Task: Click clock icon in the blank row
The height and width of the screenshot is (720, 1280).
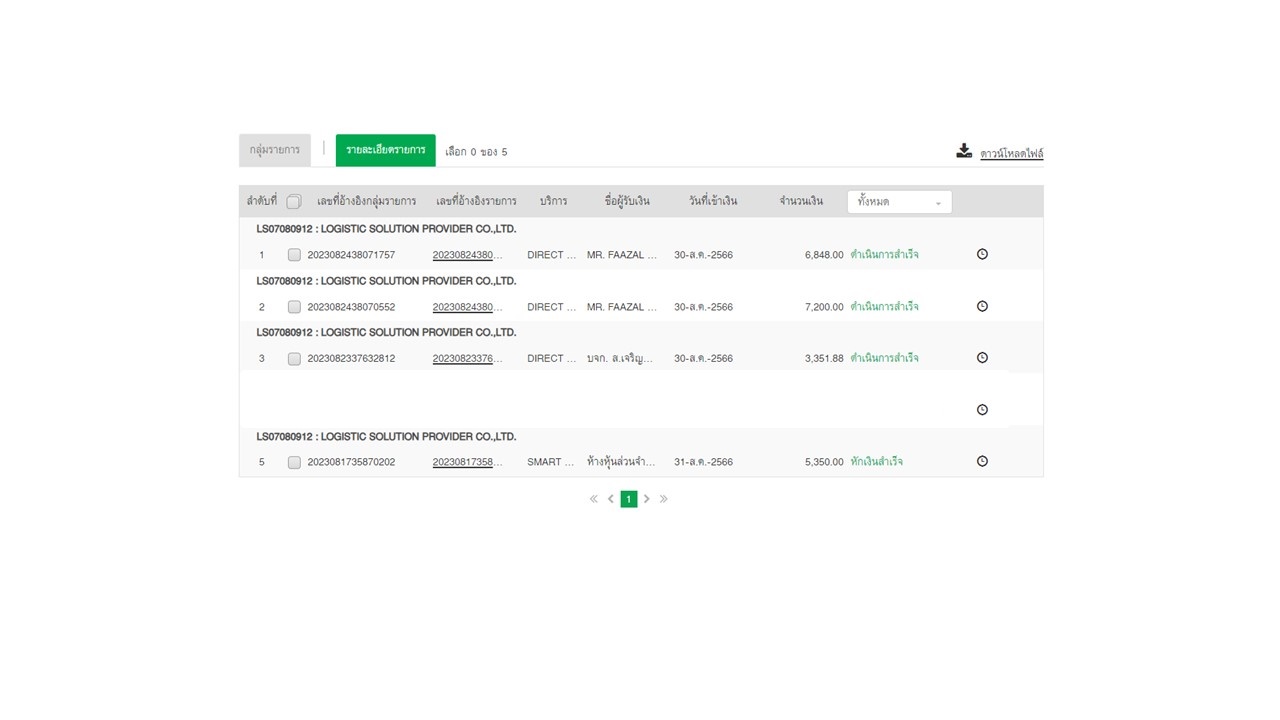Action: tap(982, 410)
